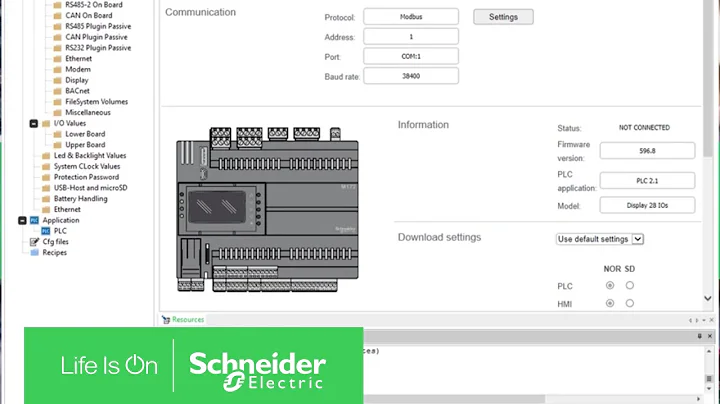Click the main panel vertical scrollbar thumb

(x=708, y=77)
